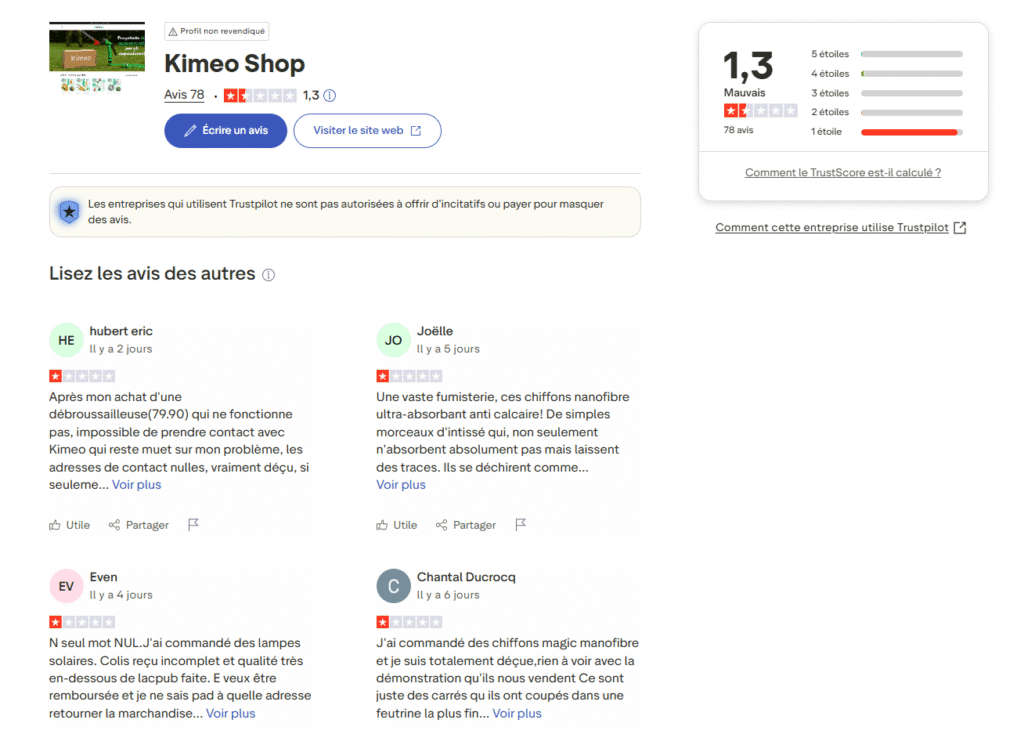Open the Kimeo Shop website via 'Visiter le site web'
Viewport: 1024px width, 734px height.
point(367,130)
